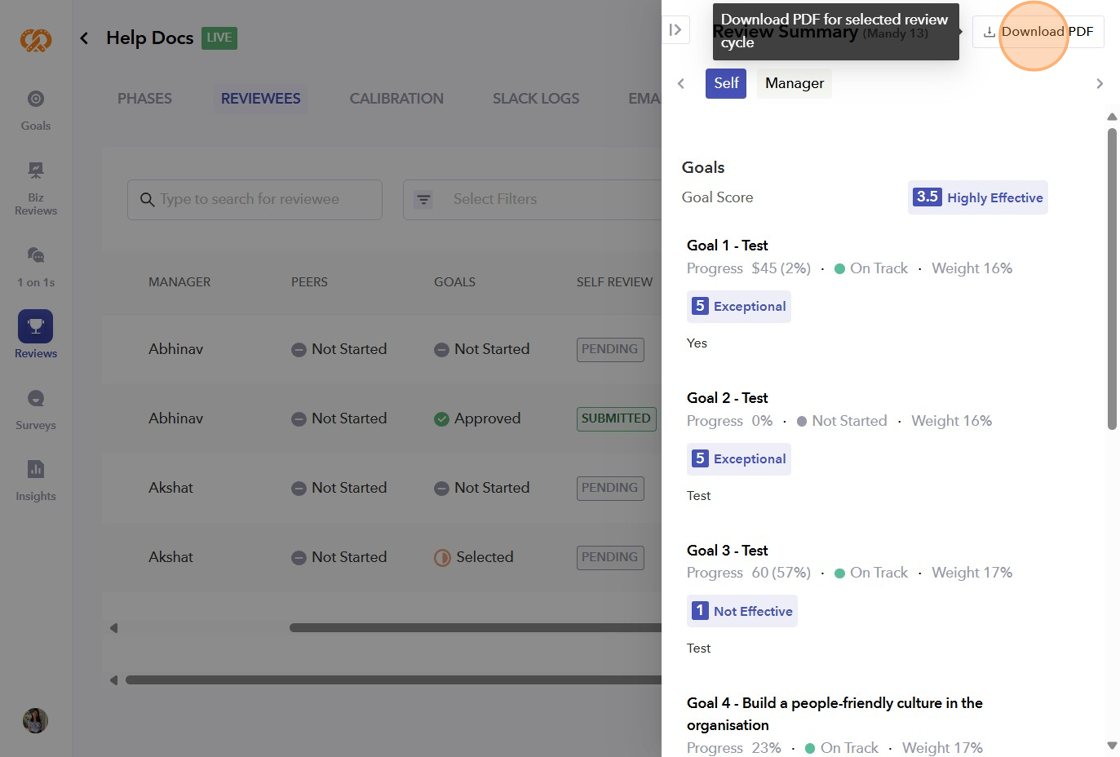Open the Select Filters dropdown
Screen dimensions: 1120x757
(x=532, y=199)
